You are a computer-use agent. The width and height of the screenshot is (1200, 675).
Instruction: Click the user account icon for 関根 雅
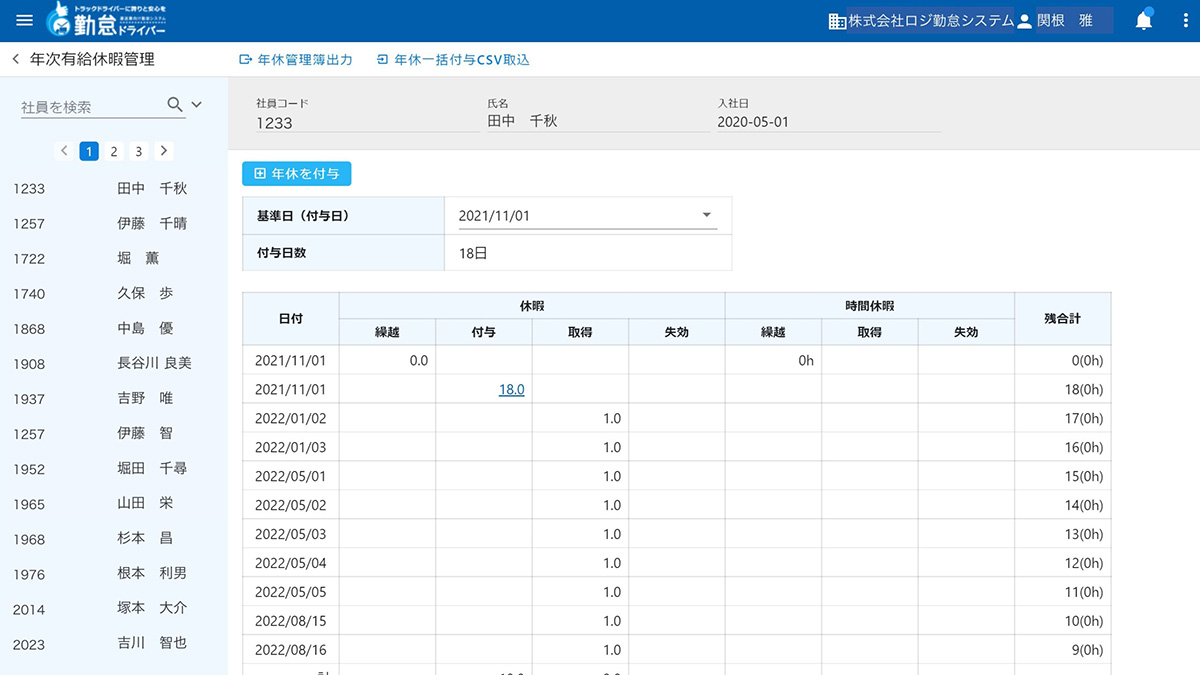point(1024,21)
